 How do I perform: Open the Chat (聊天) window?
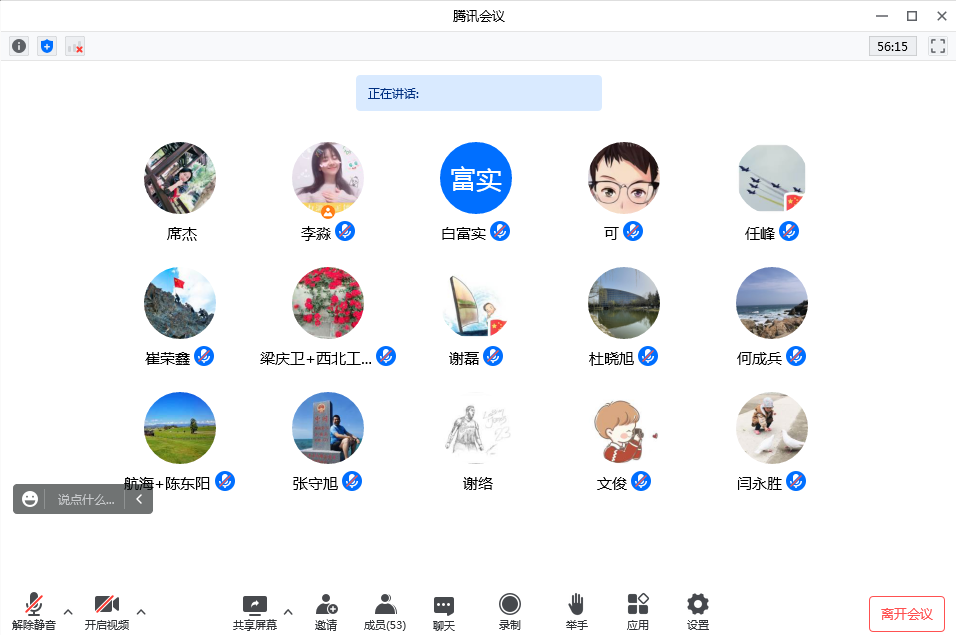pos(444,612)
